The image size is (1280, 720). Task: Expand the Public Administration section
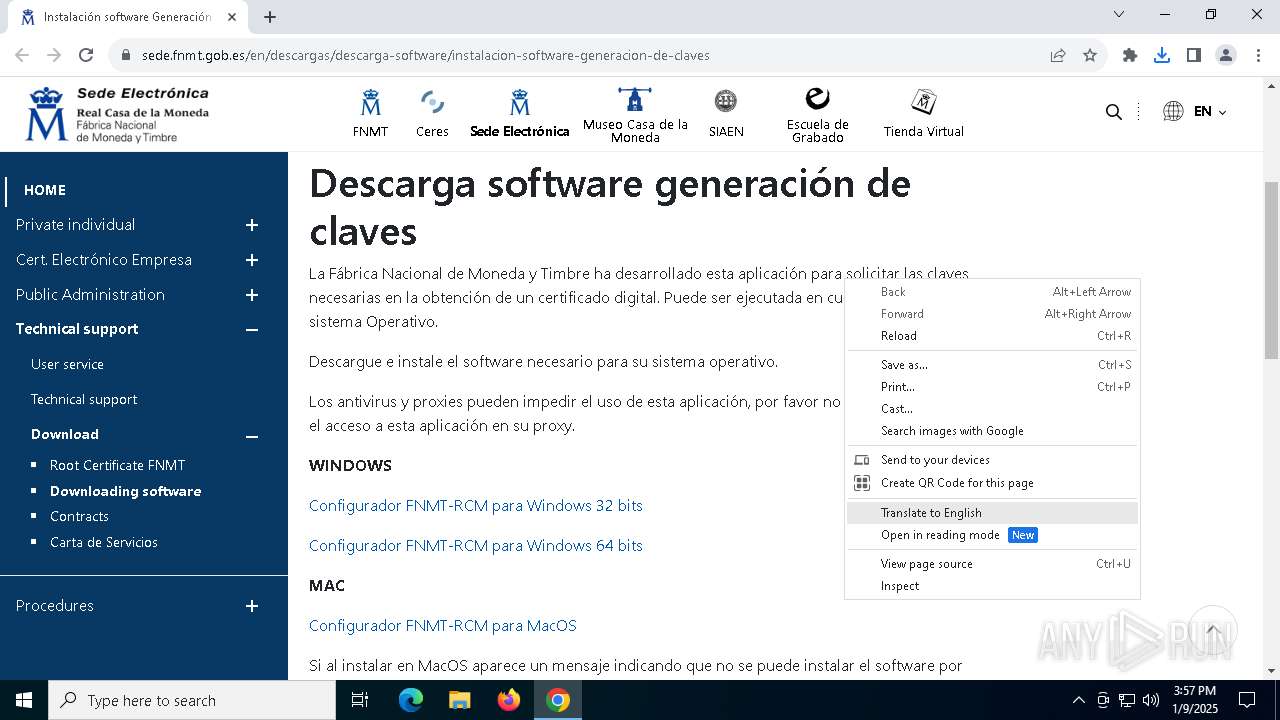252,295
